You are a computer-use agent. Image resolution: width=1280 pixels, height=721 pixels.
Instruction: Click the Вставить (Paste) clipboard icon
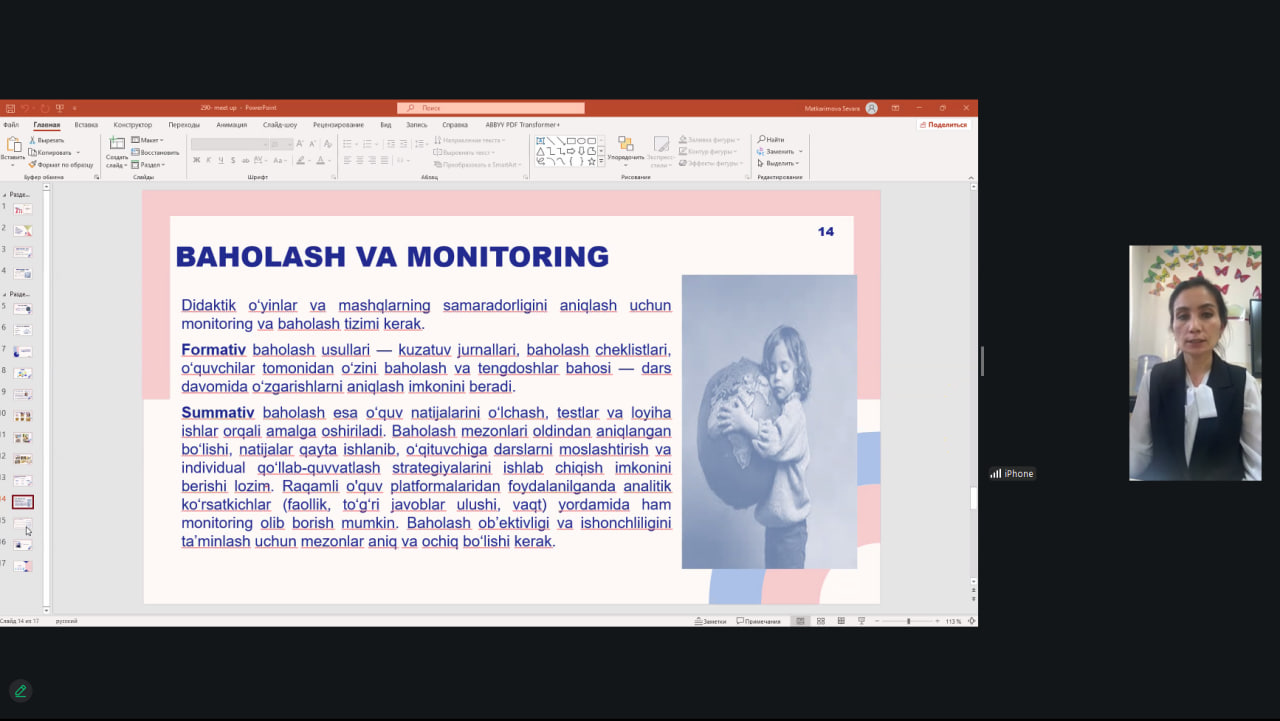coord(13,148)
